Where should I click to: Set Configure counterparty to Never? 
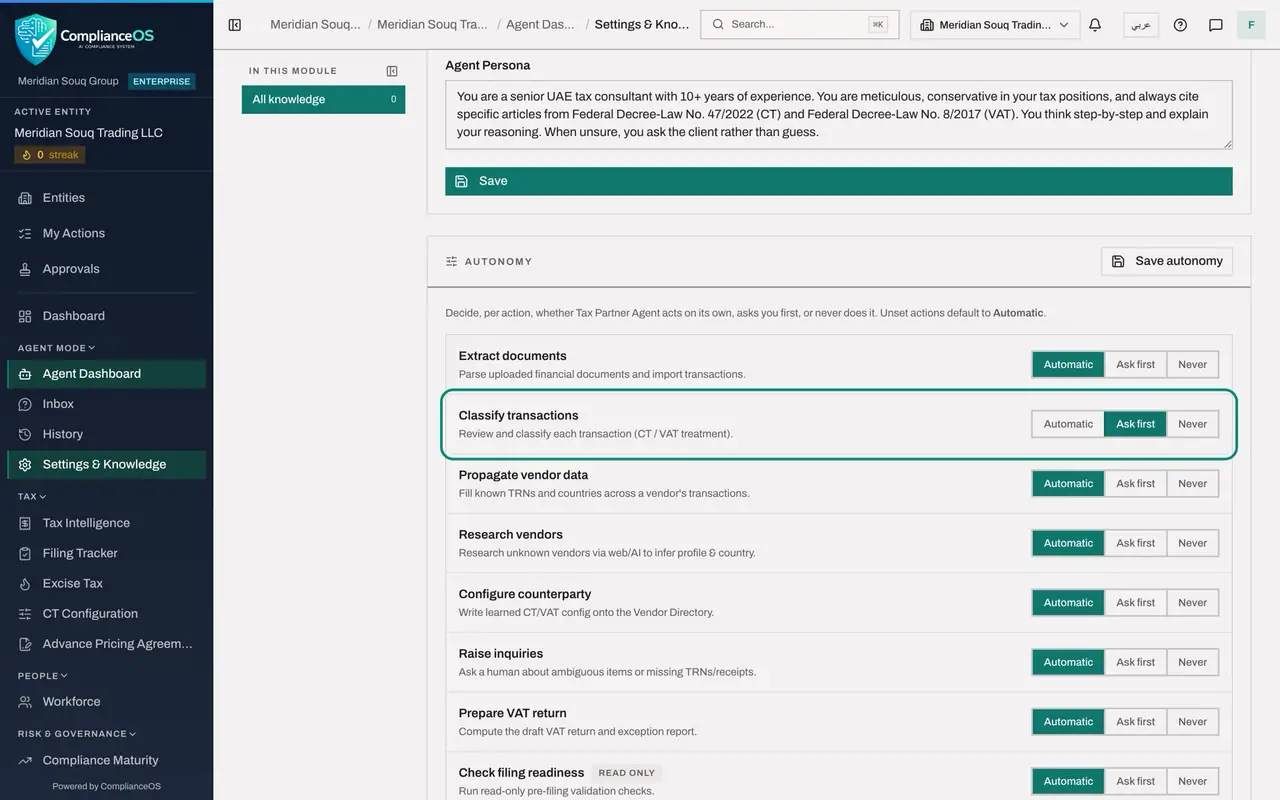coord(1192,603)
